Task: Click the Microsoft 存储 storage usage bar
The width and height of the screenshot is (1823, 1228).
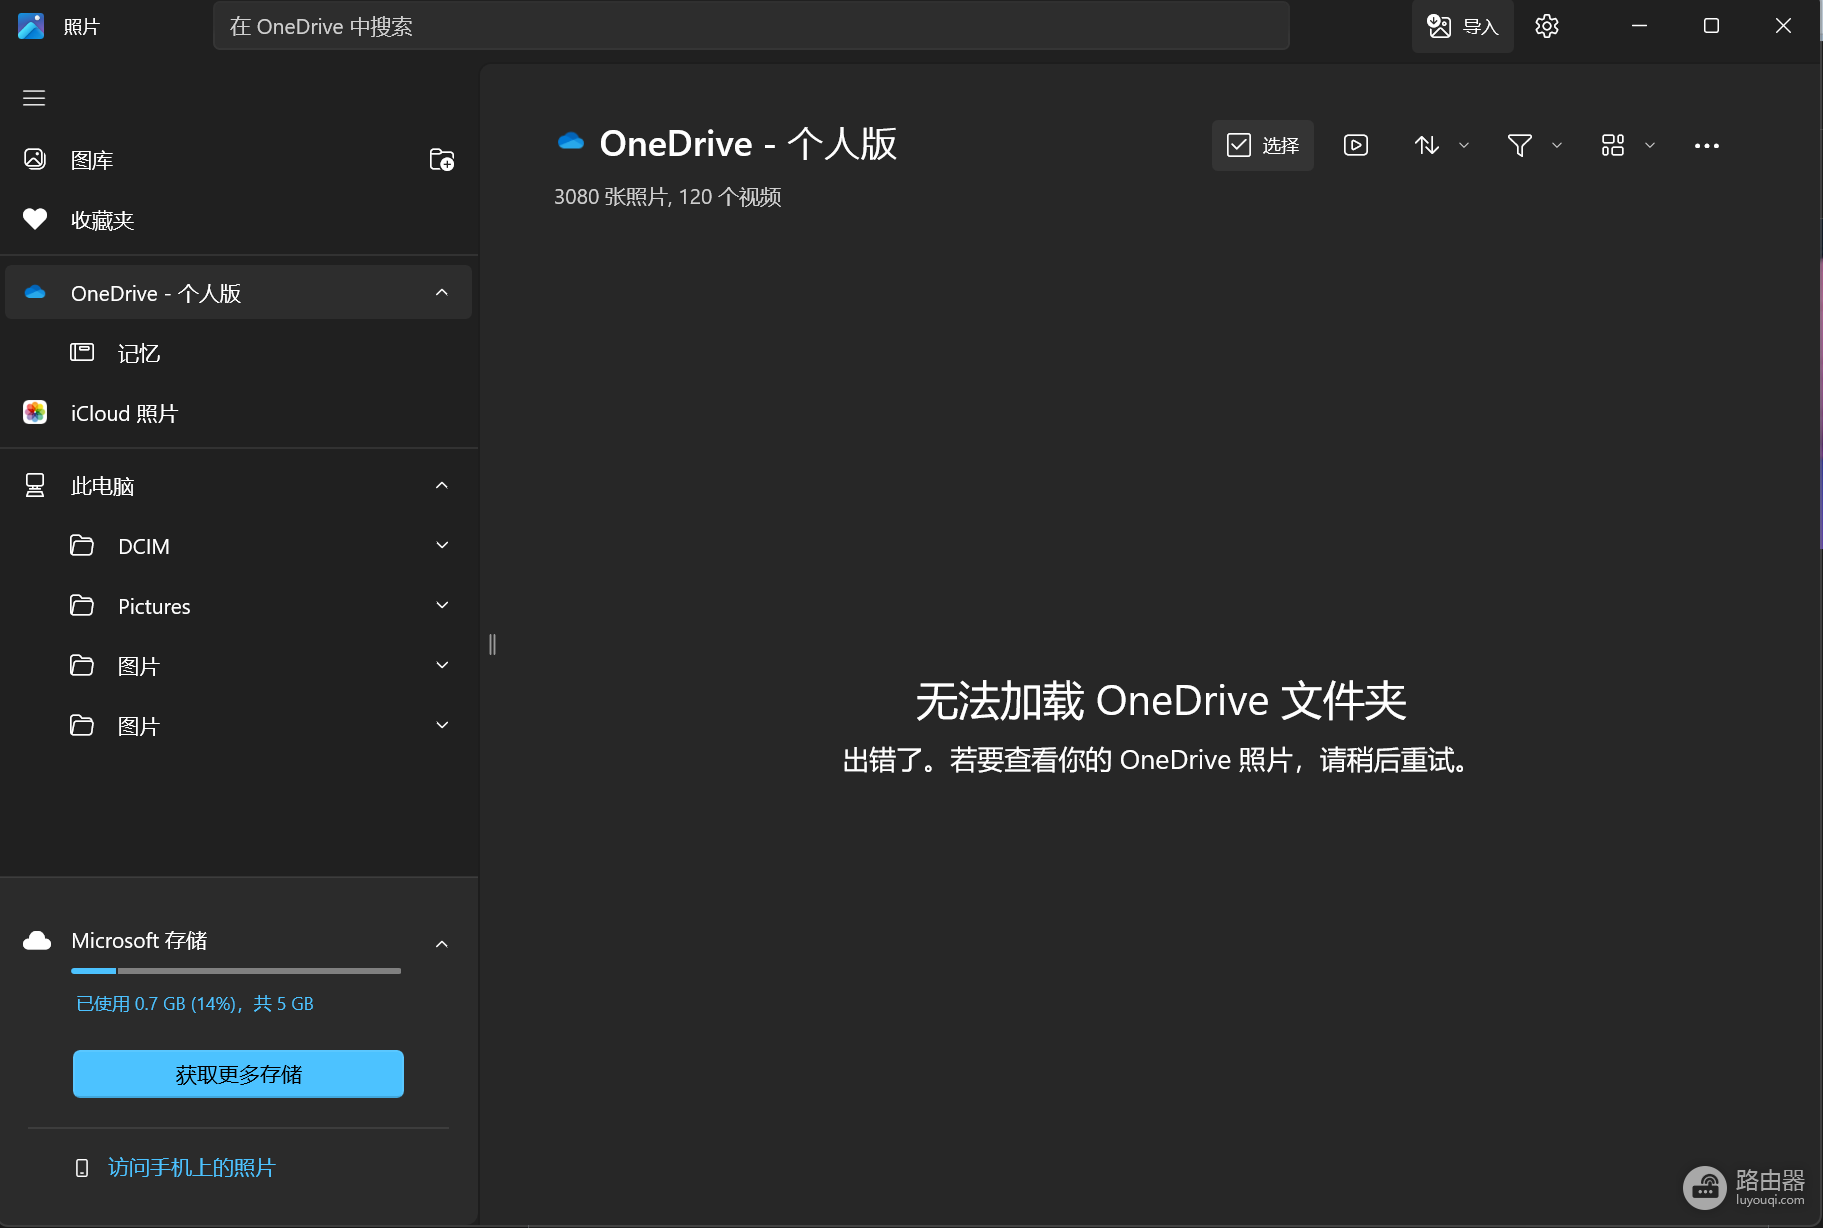Action: point(236,970)
